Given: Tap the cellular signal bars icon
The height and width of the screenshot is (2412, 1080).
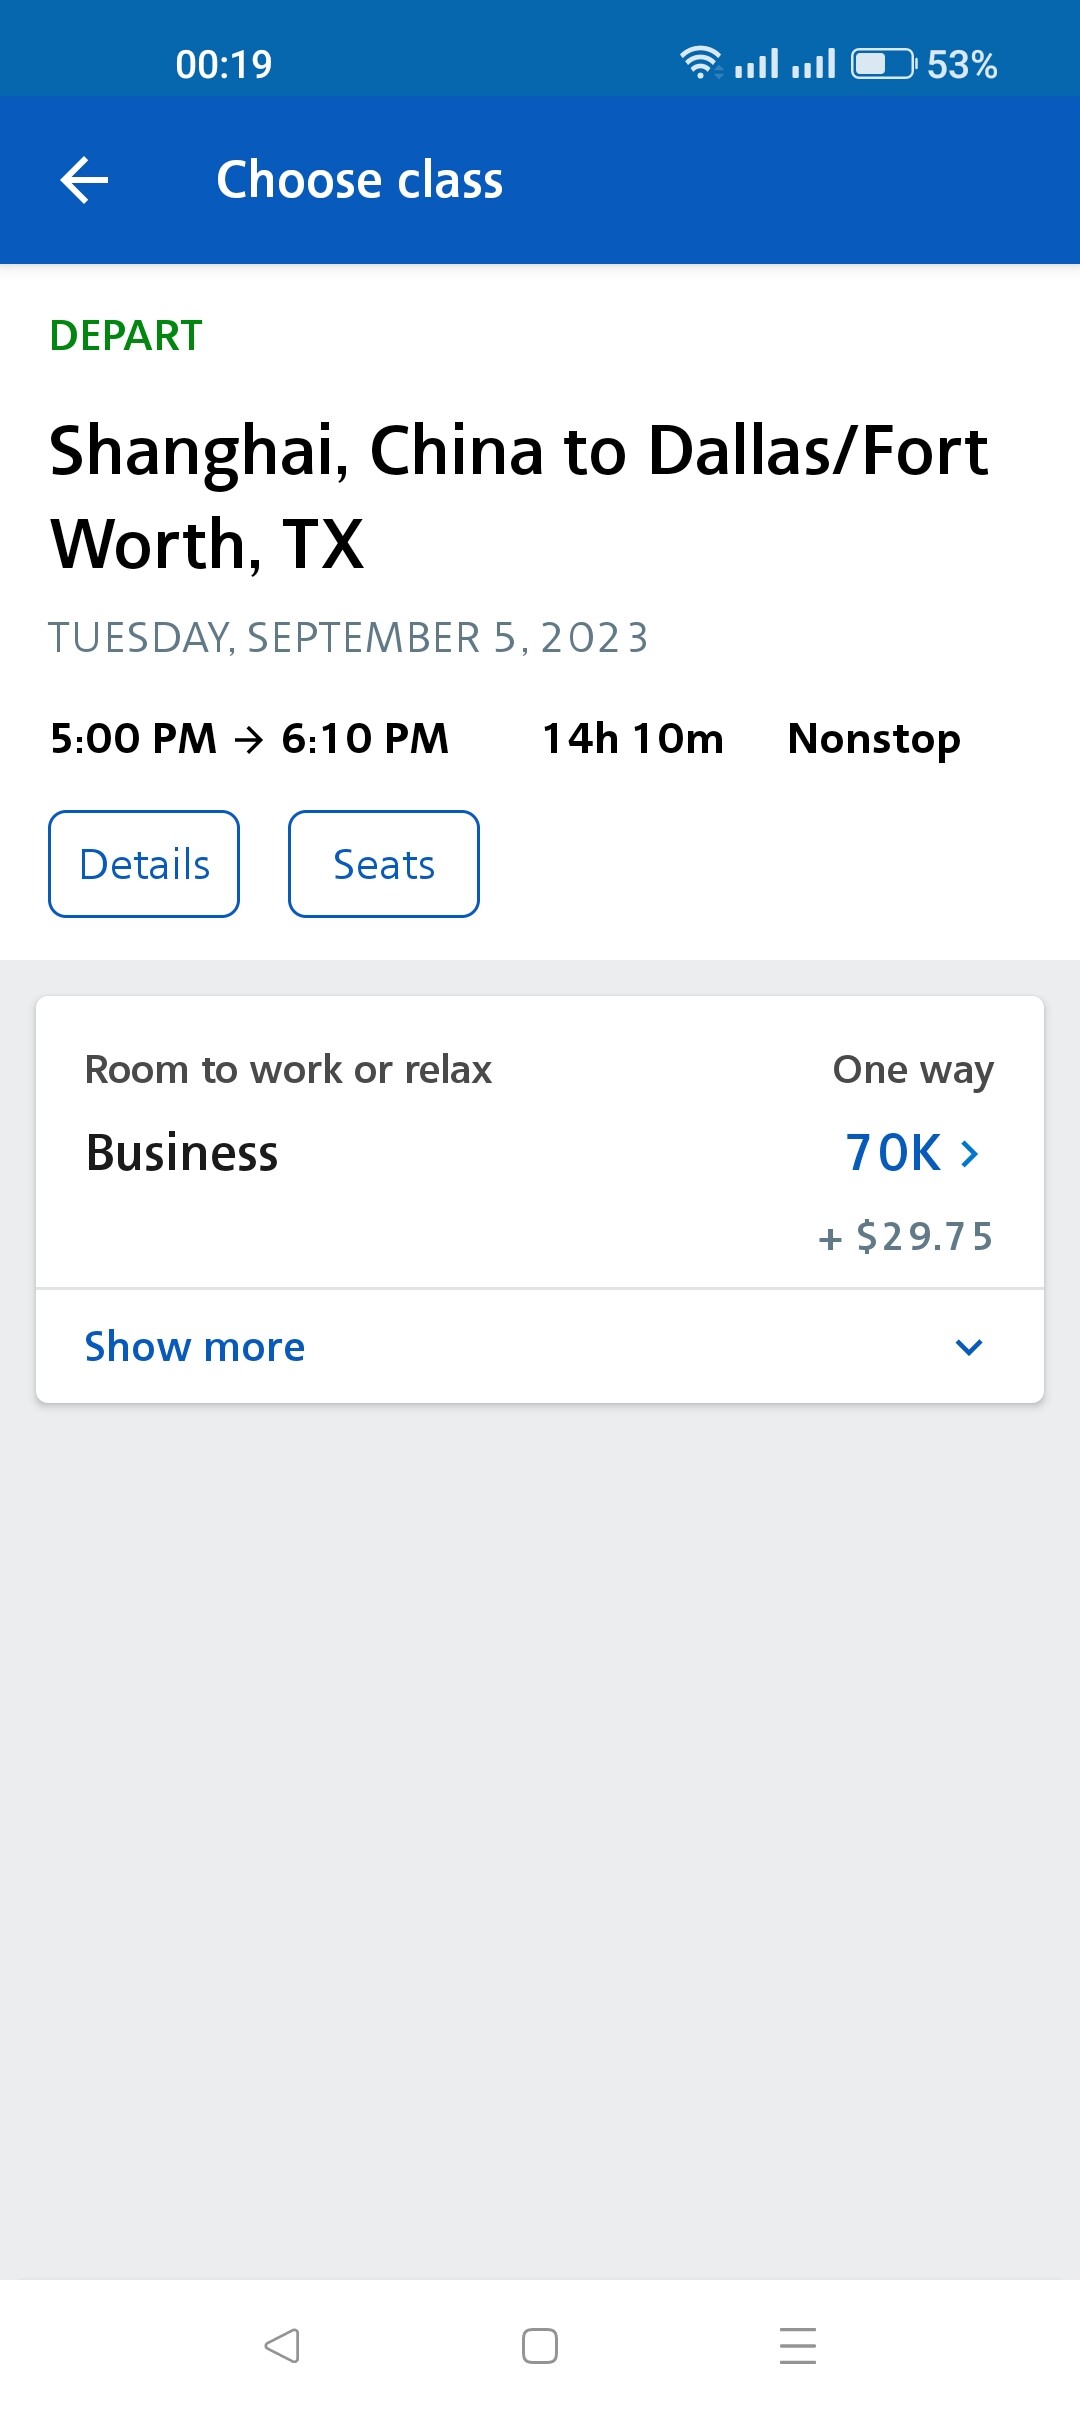Looking at the screenshot, I should [x=785, y=64].
